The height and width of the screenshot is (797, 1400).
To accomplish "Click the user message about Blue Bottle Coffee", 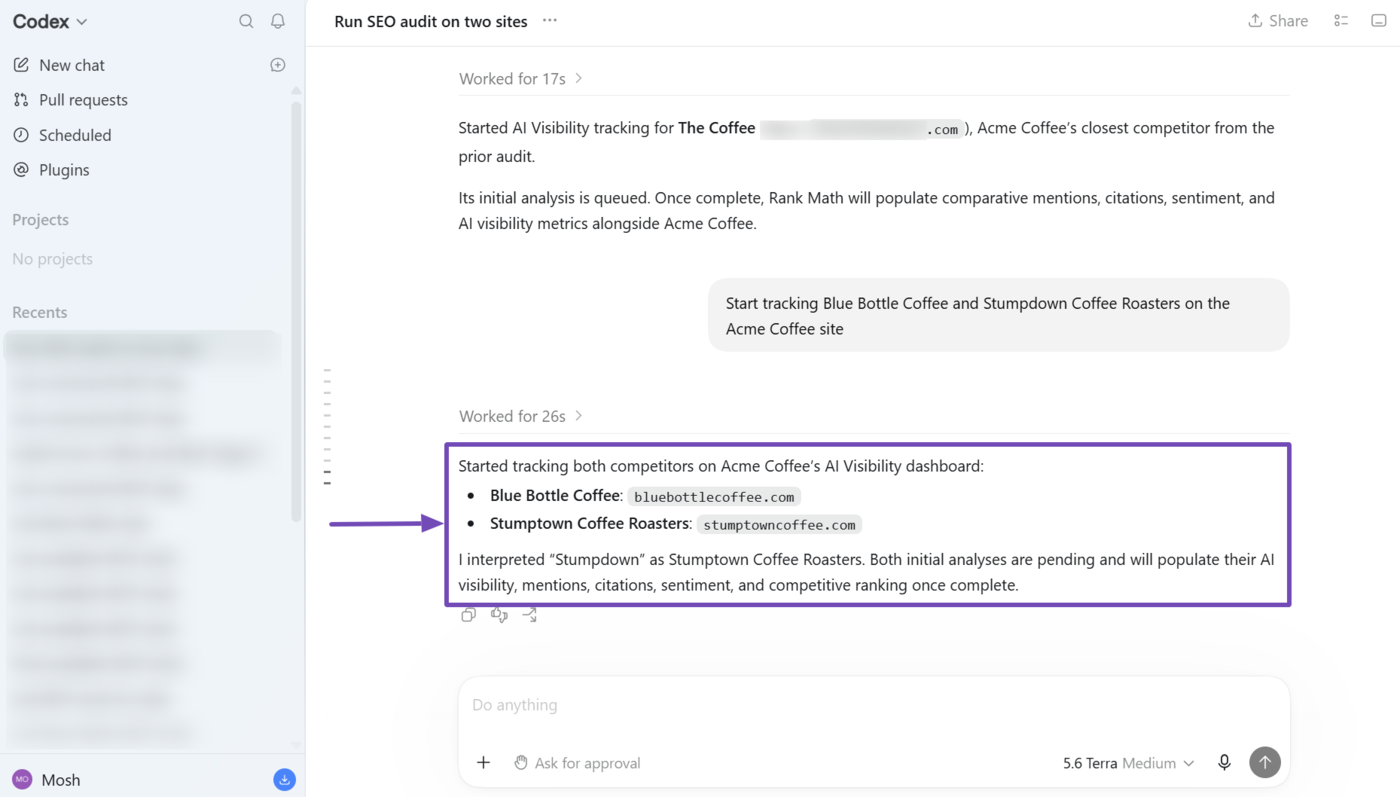I will pyautogui.click(x=998, y=315).
